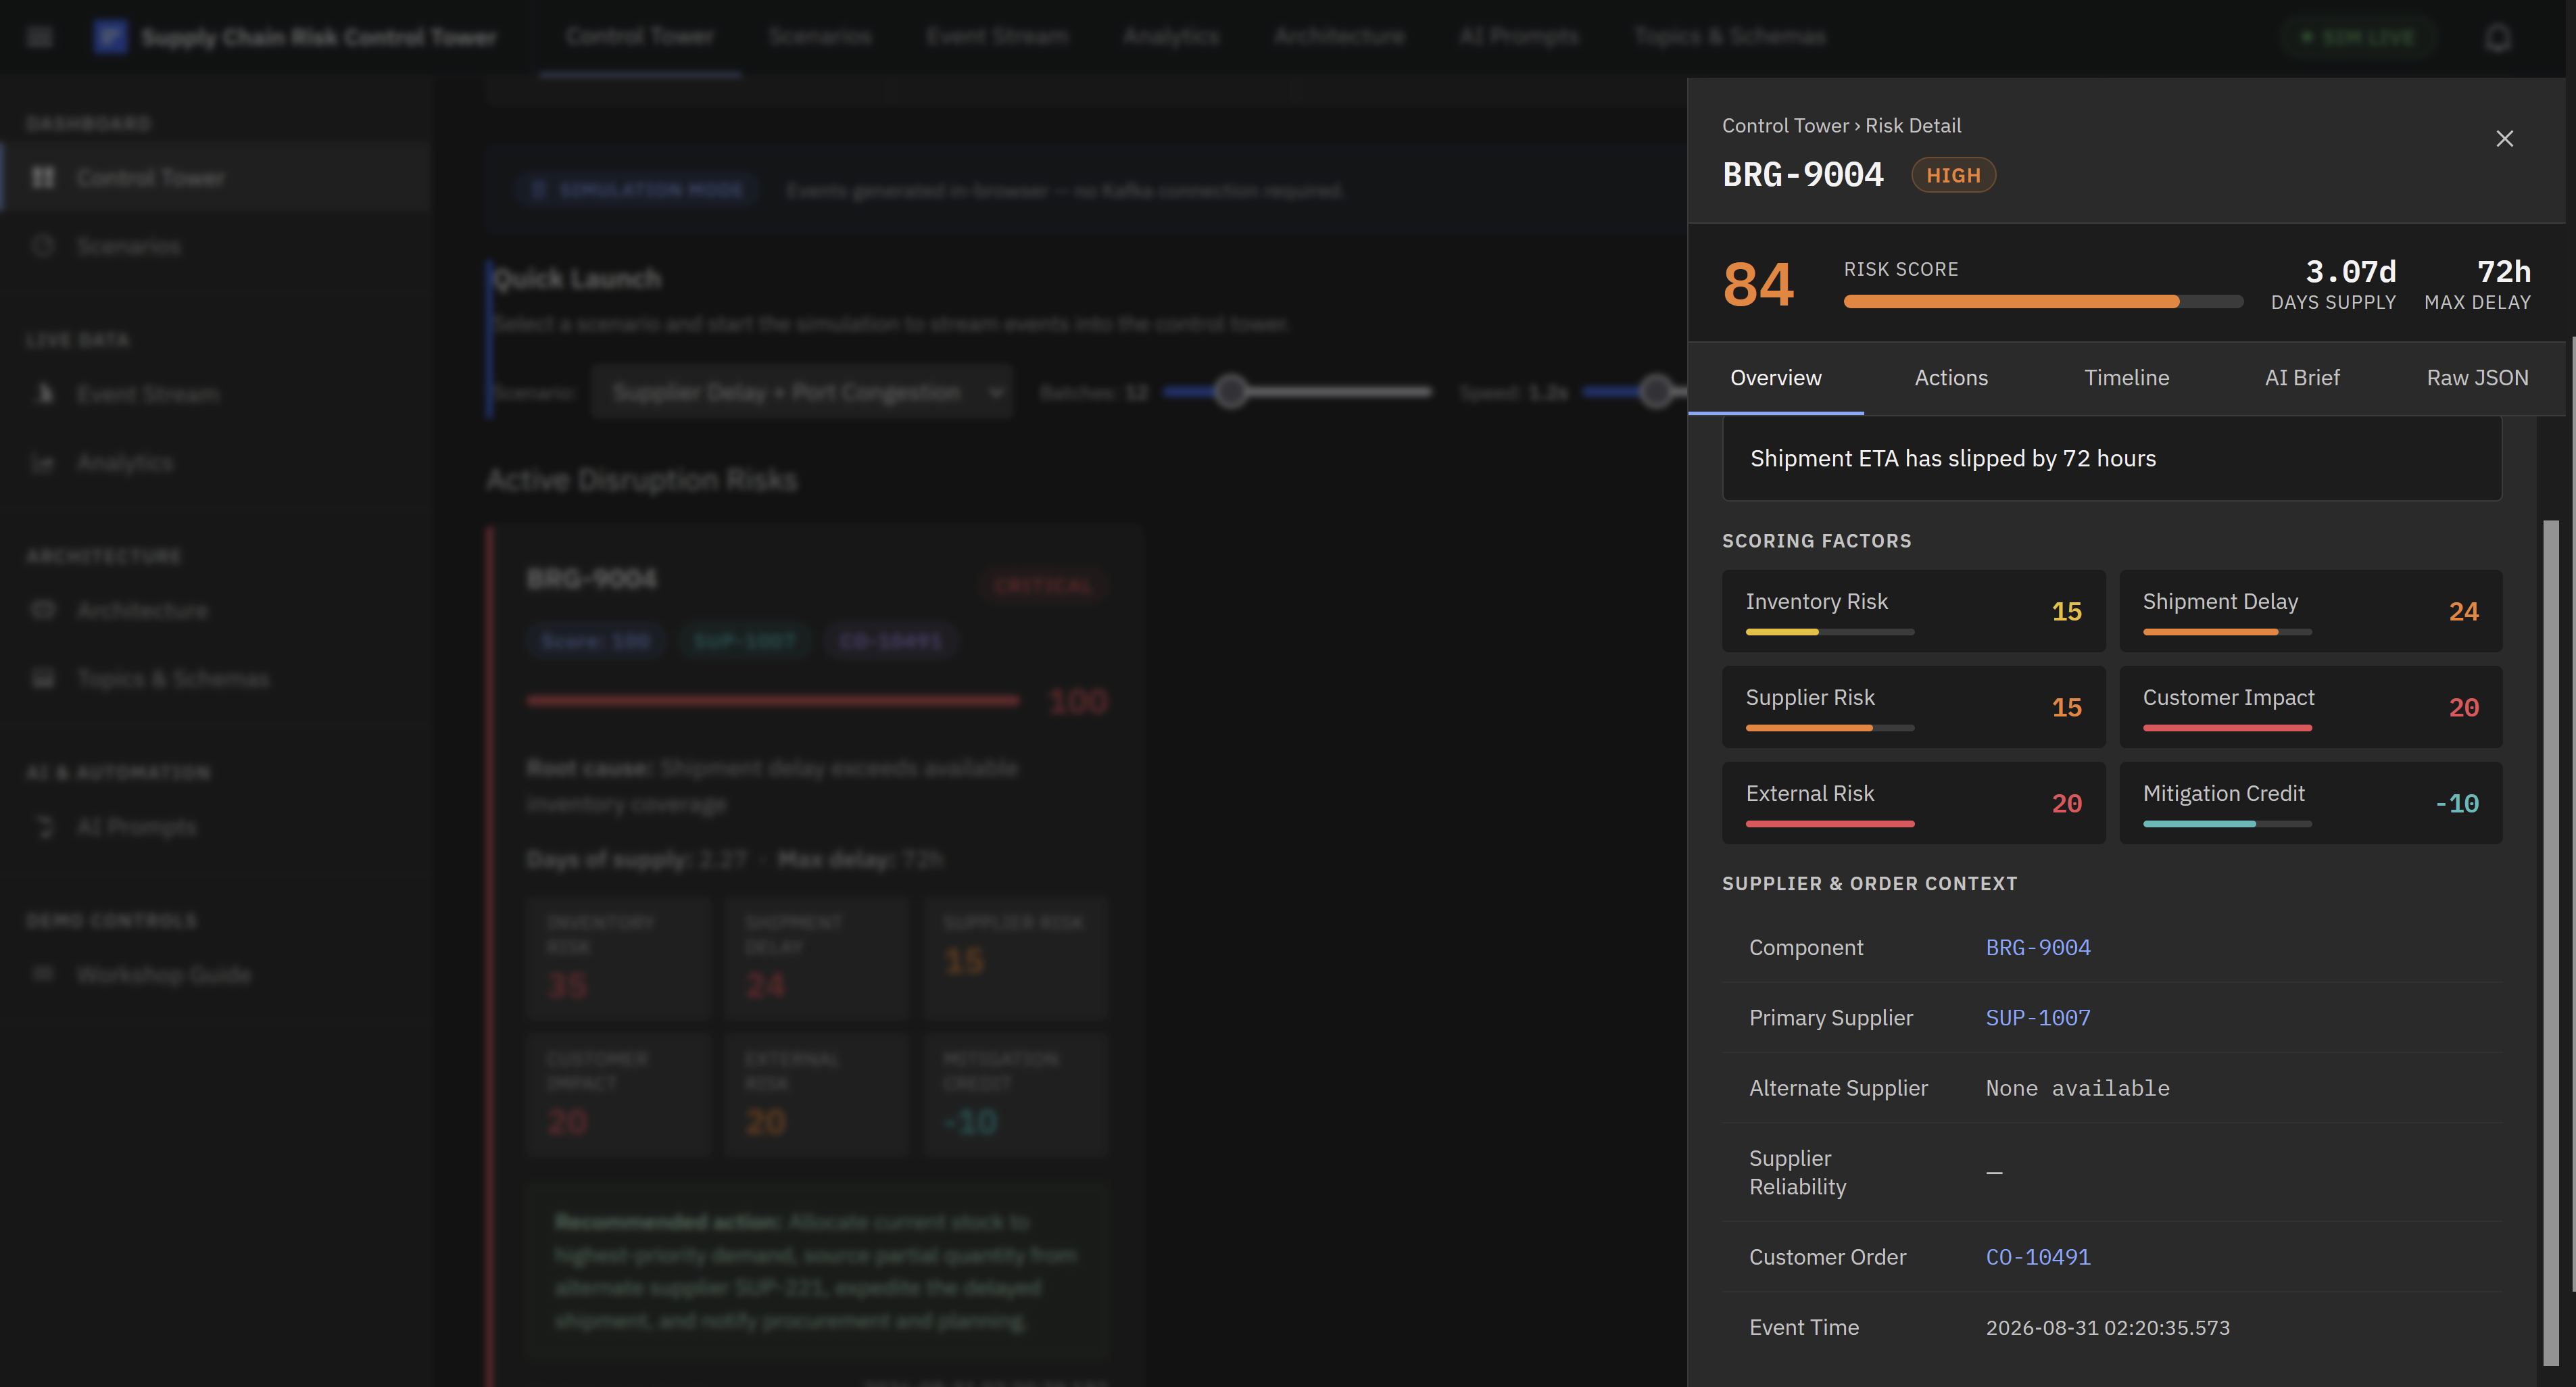Click the Architecture sidebar icon

tap(43, 610)
